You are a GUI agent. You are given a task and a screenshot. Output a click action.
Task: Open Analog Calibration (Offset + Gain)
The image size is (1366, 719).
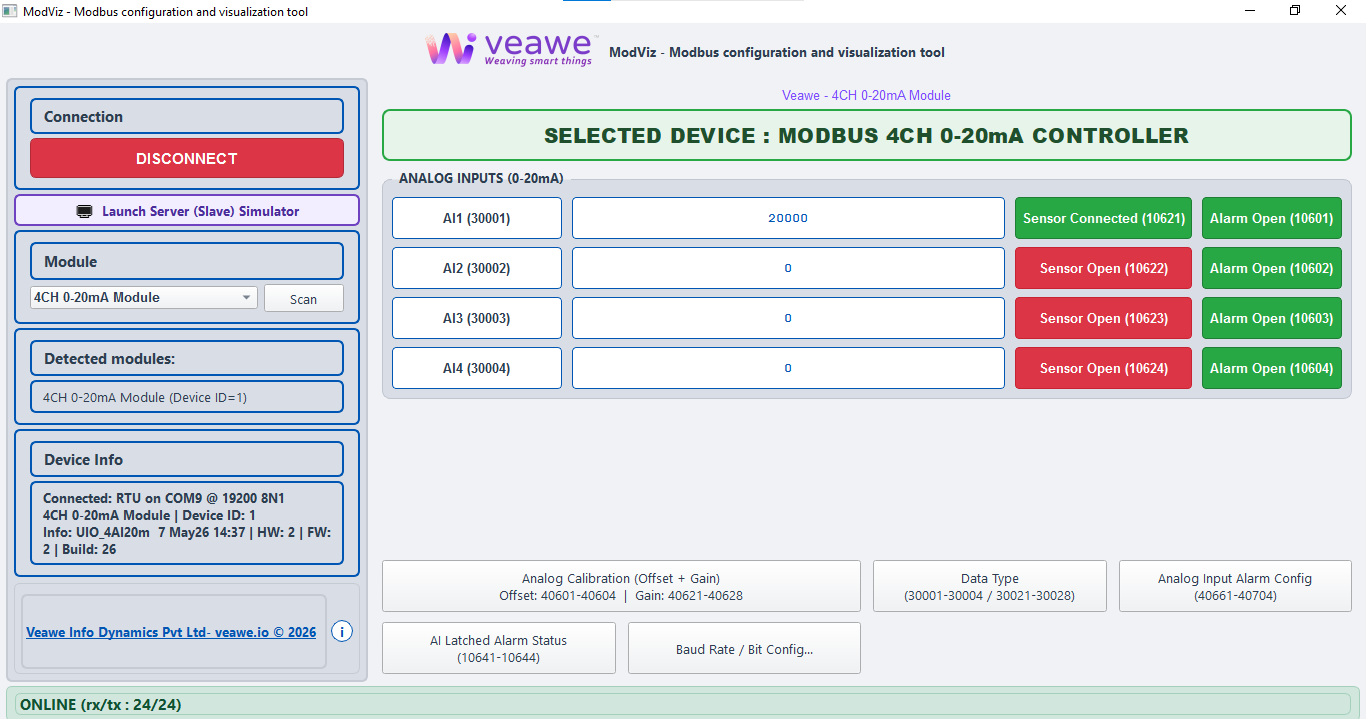coord(621,586)
